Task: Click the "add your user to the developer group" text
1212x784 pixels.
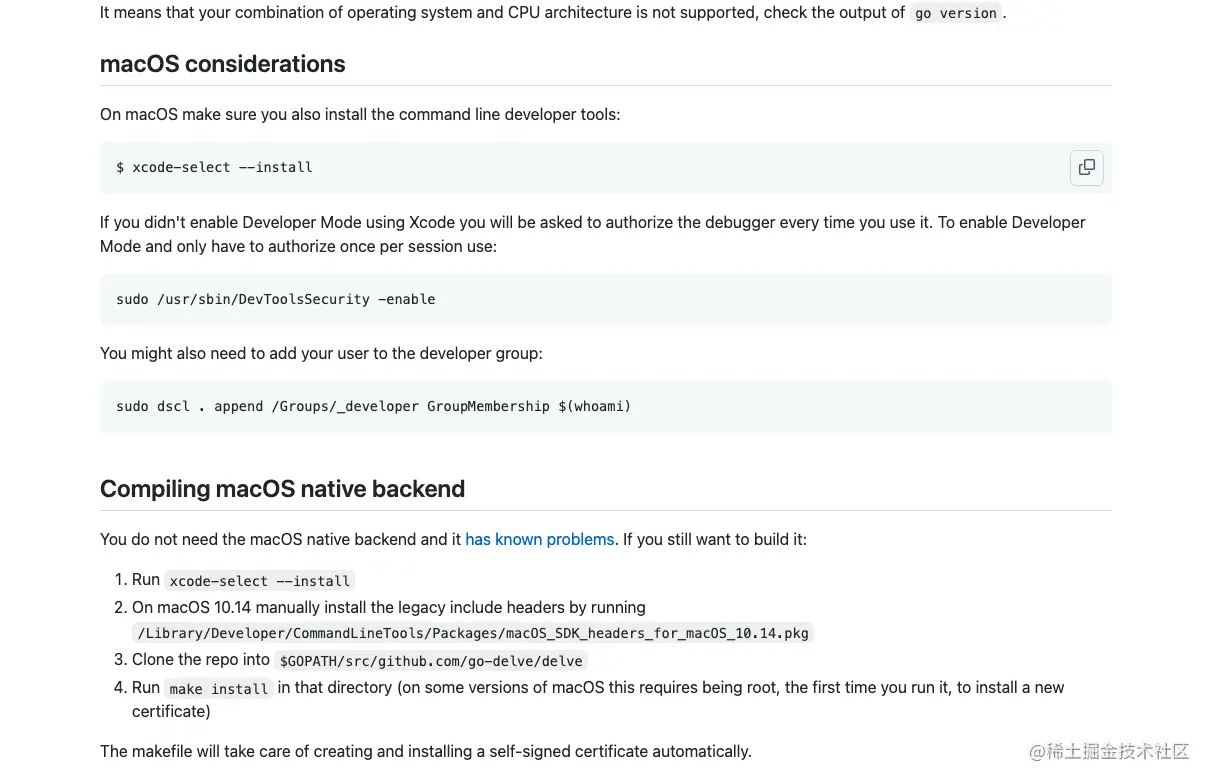Action: click(321, 353)
